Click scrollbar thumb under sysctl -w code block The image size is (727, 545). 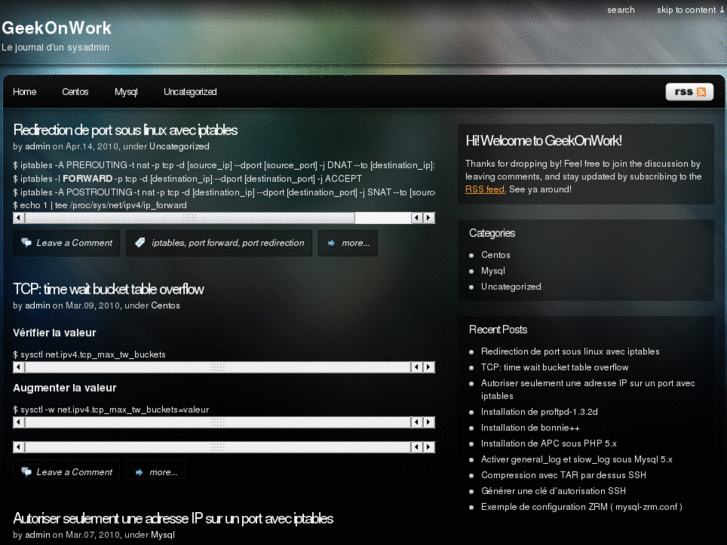coord(218,422)
